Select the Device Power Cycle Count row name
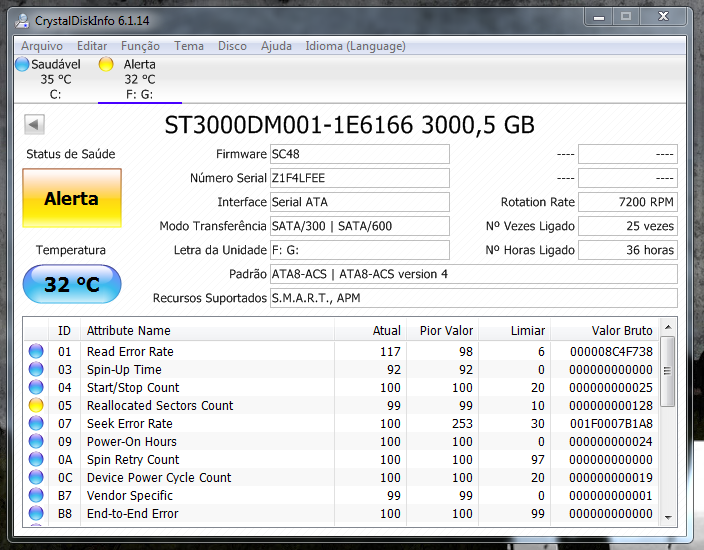 click(x=159, y=477)
